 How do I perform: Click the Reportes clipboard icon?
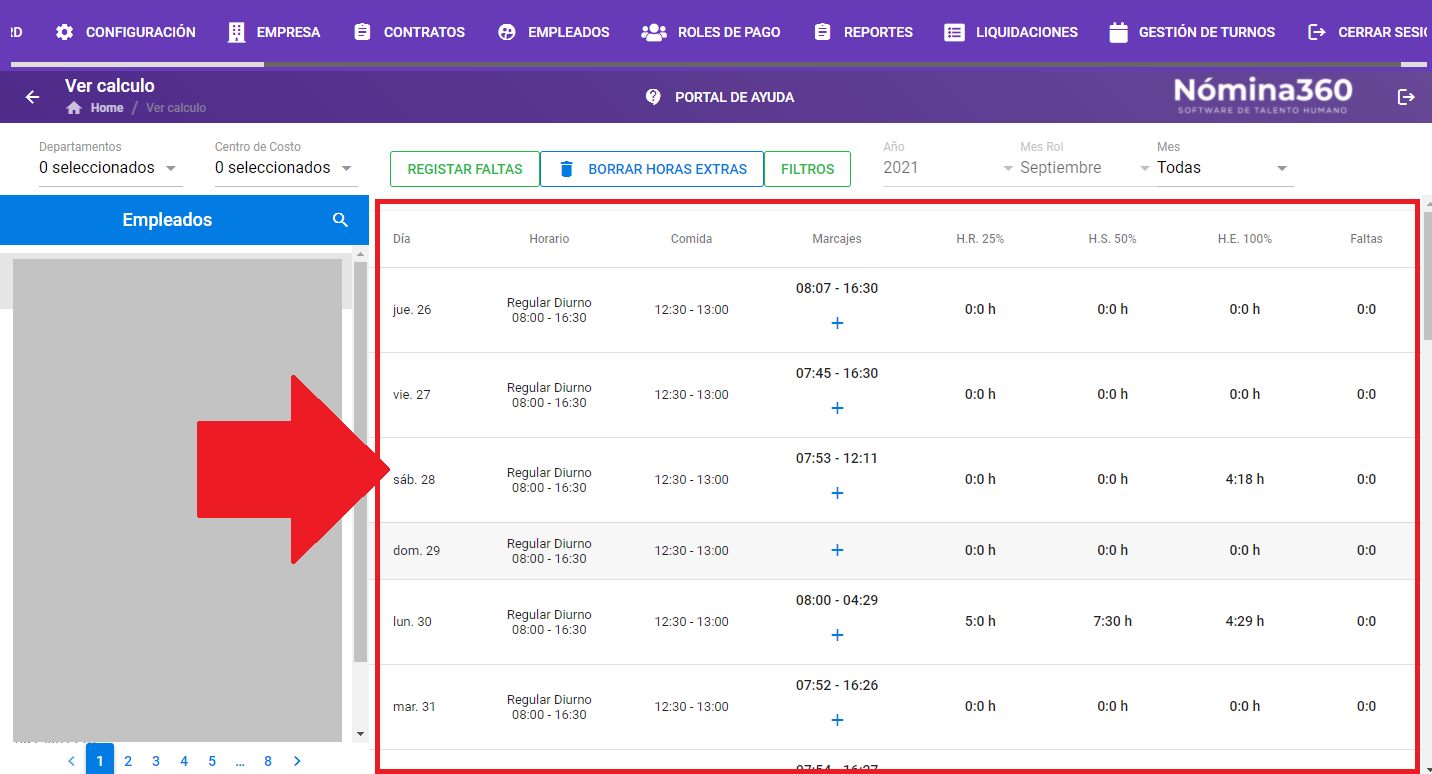822,32
